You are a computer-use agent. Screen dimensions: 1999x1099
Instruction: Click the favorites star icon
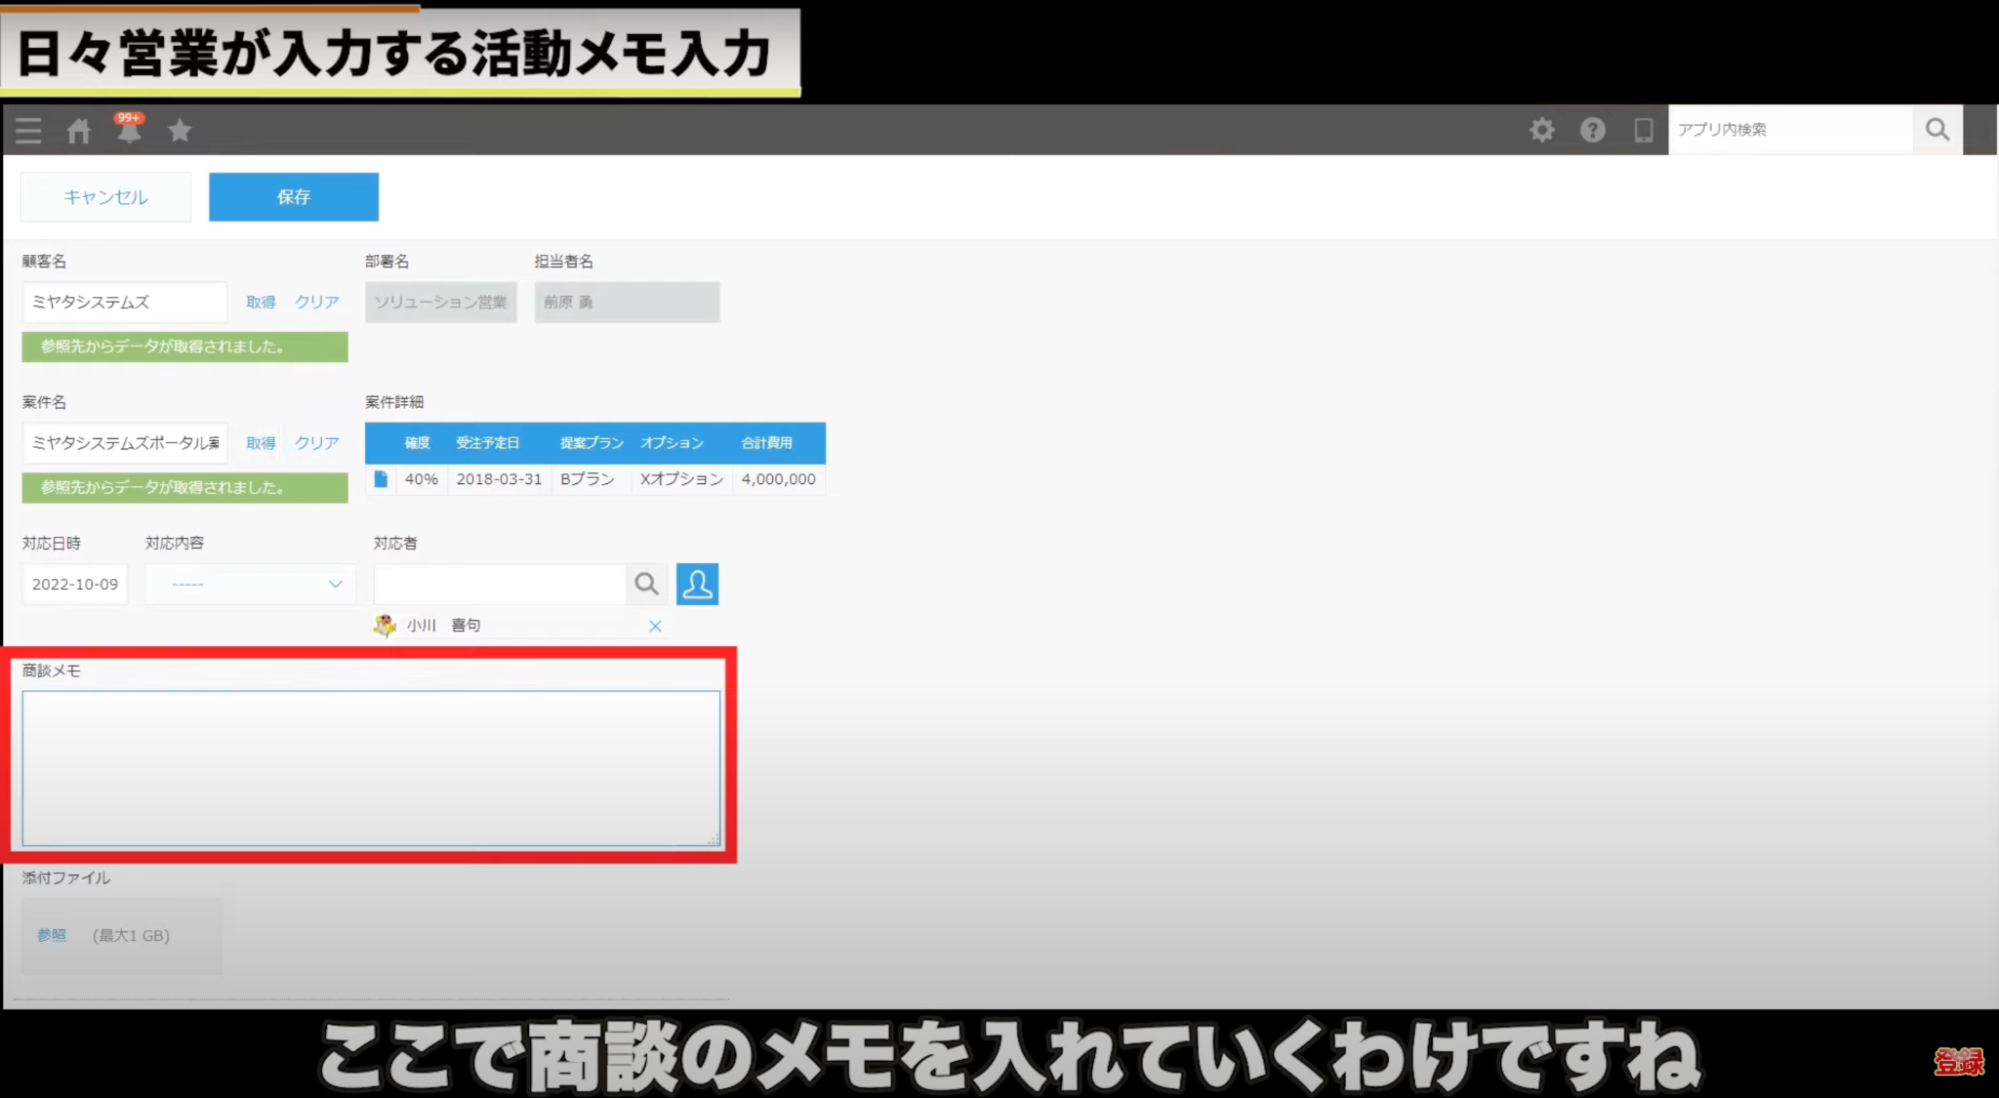pyautogui.click(x=180, y=130)
